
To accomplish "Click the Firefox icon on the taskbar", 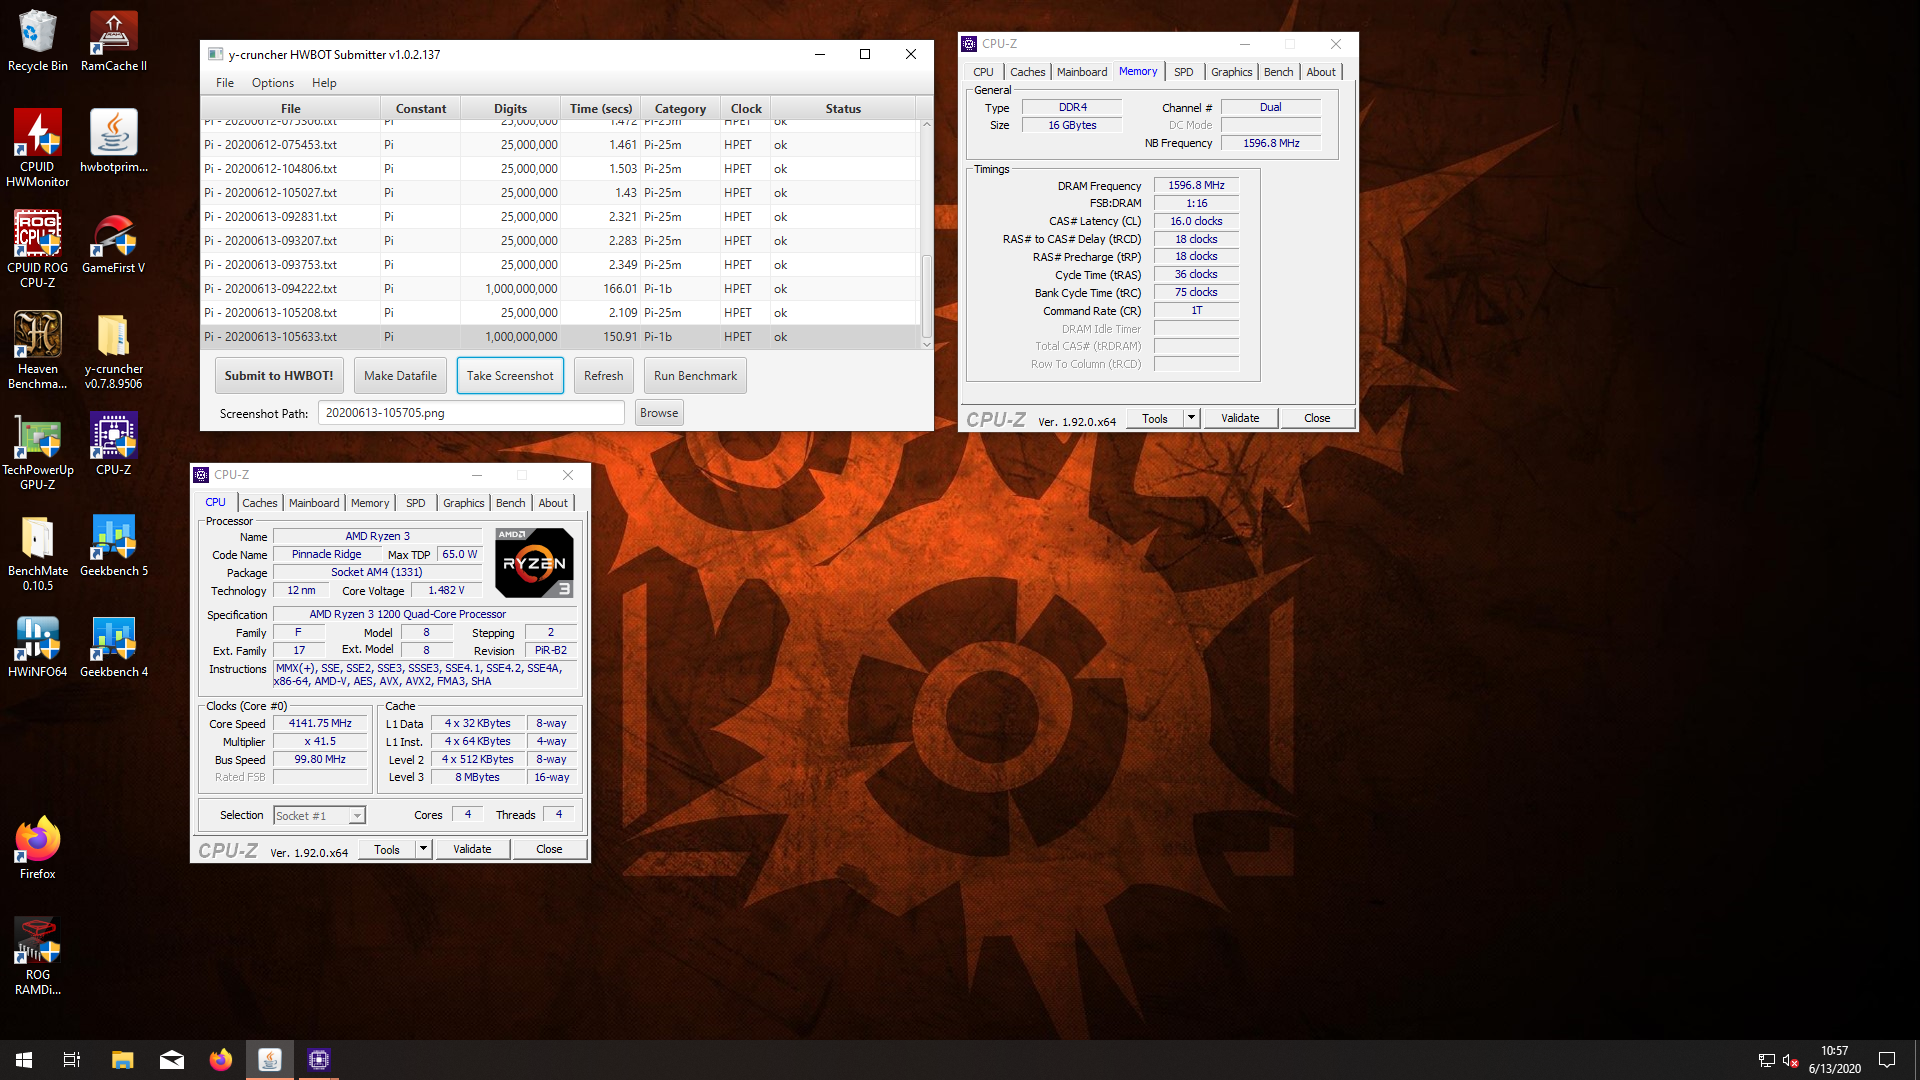I will coord(221,1060).
